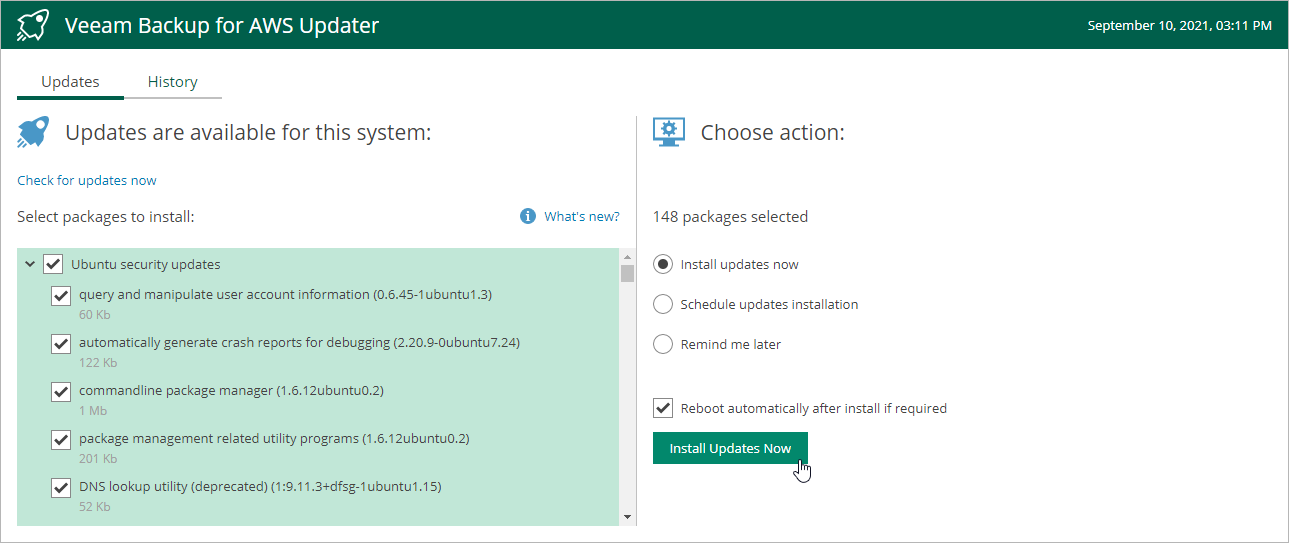1289x543 pixels.
Task: Uncheck the commandline package manager package
Action: [x=61, y=391]
